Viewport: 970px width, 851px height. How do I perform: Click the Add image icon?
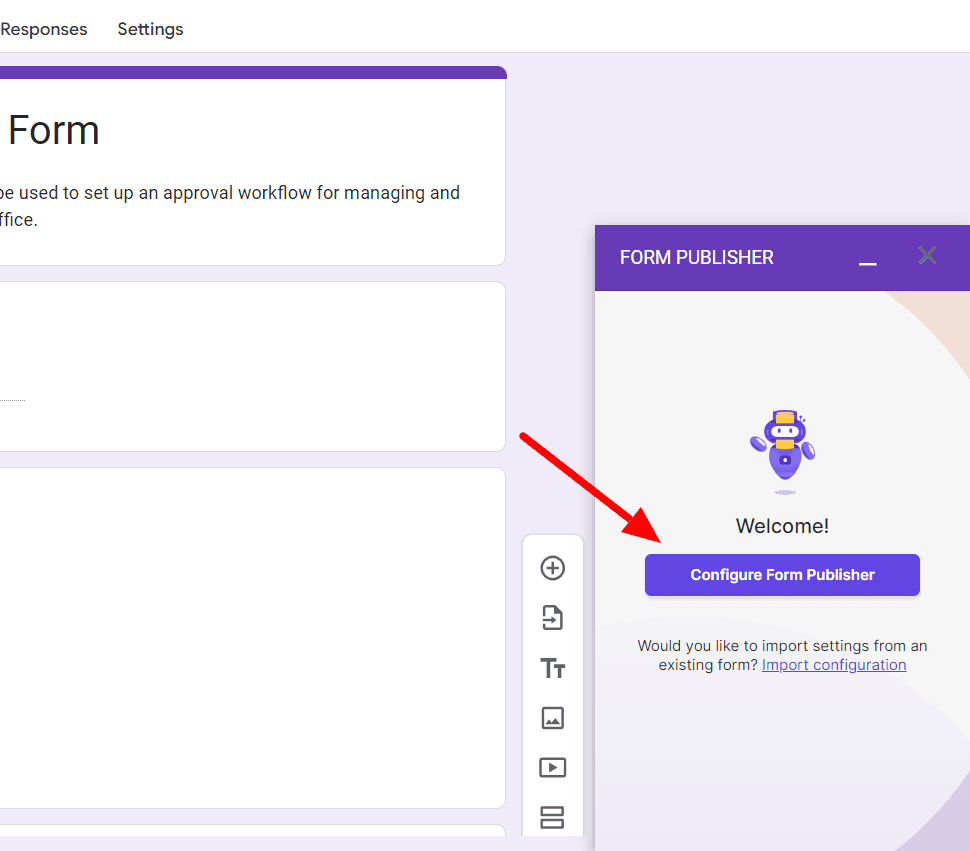[552, 718]
